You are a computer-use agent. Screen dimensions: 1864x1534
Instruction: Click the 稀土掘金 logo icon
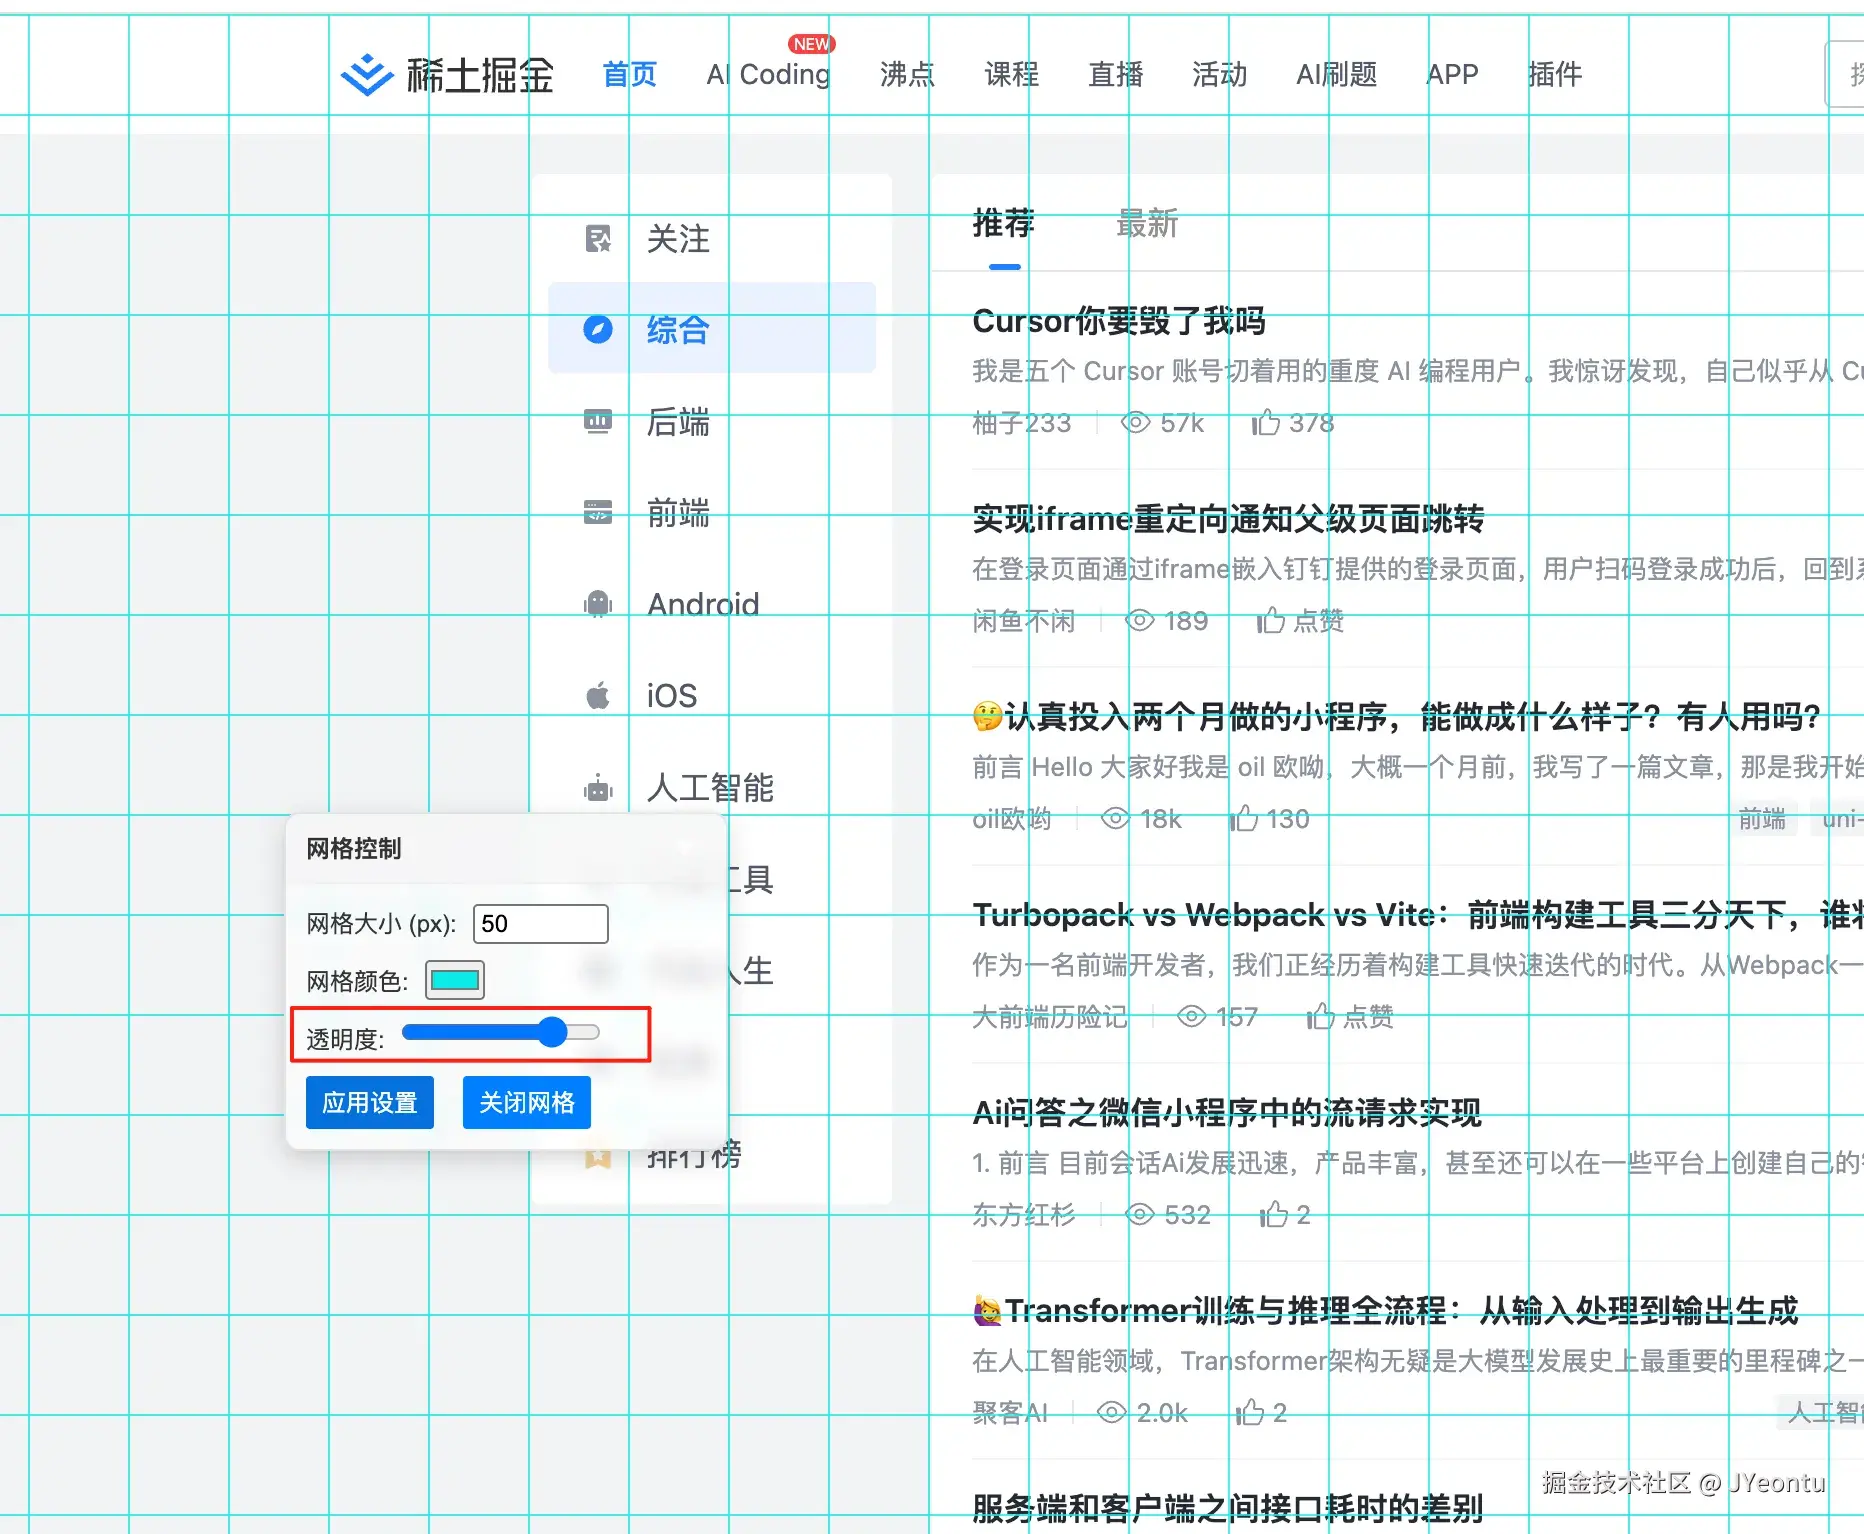[x=367, y=74]
